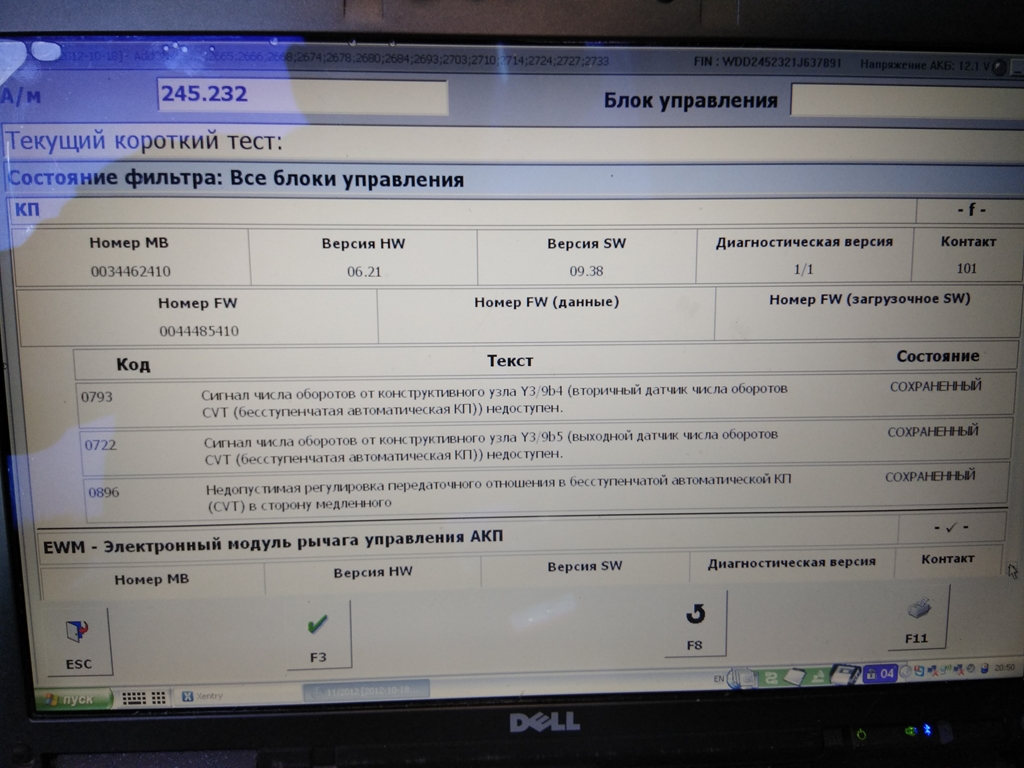The height and width of the screenshot is (768, 1024).
Task: Select the highlighted log file taskbar window
Action: pyautogui.click(x=365, y=690)
